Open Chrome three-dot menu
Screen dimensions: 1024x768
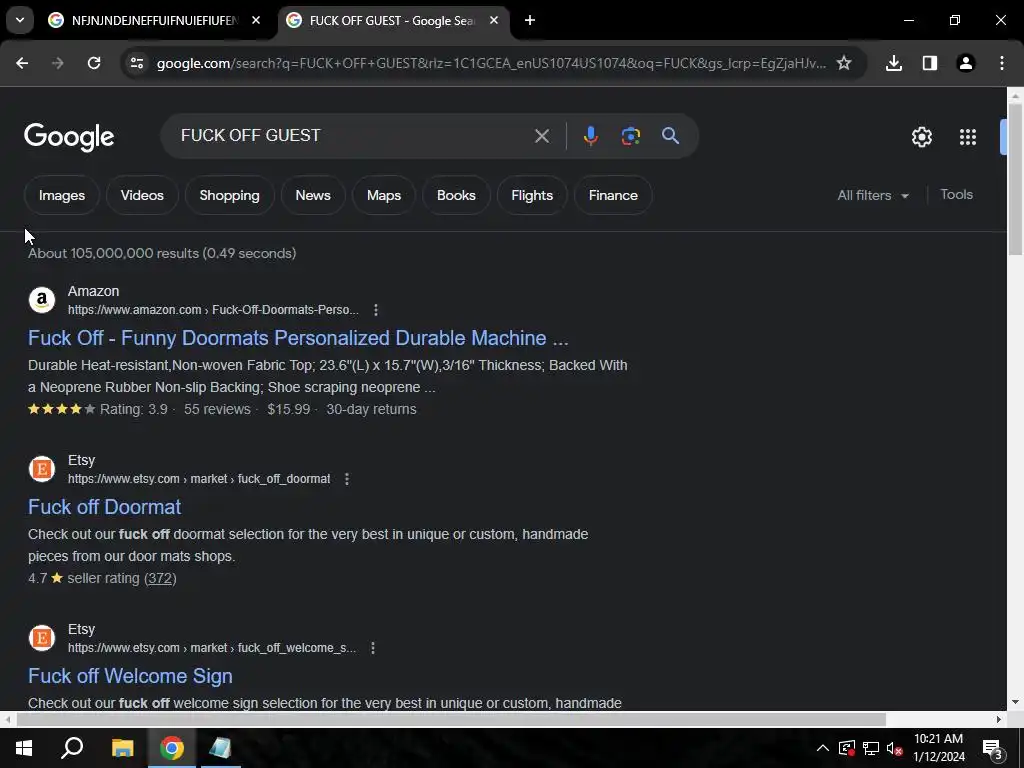click(x=1002, y=63)
